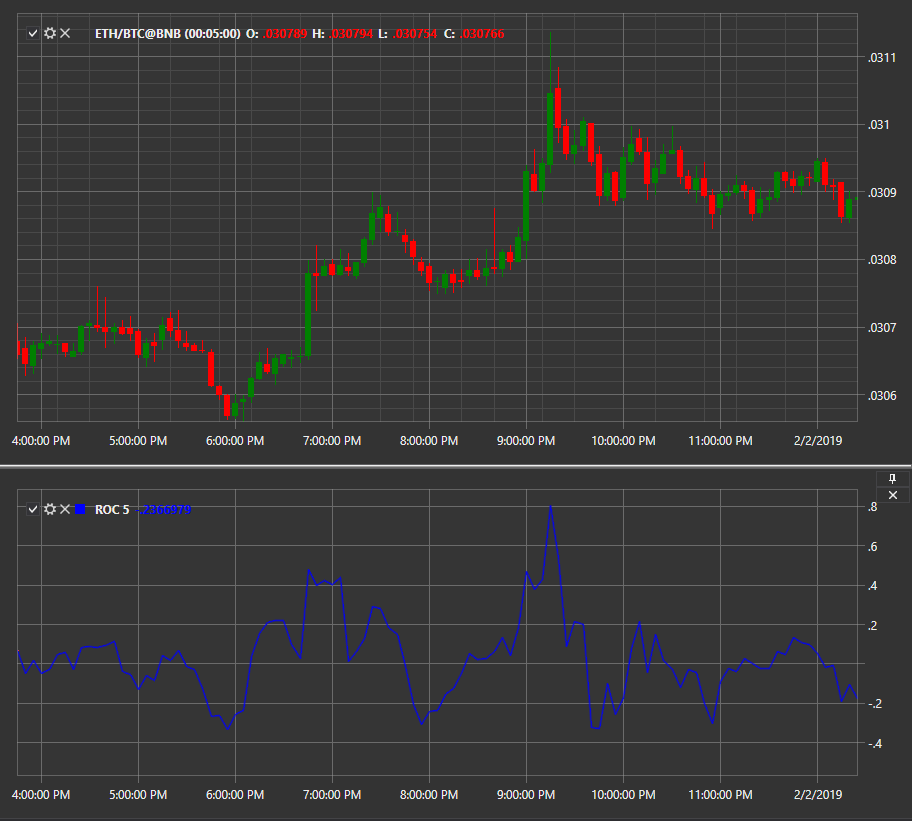Click 10:00:00 PM on price chart time axis
This screenshot has height=821, width=912.
coord(623,441)
